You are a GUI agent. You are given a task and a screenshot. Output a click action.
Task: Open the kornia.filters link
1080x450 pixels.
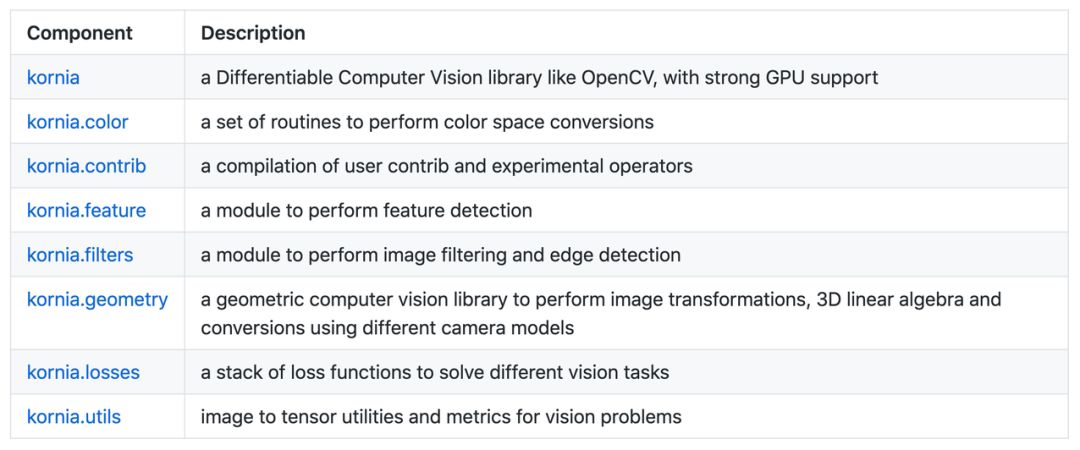pos(80,255)
